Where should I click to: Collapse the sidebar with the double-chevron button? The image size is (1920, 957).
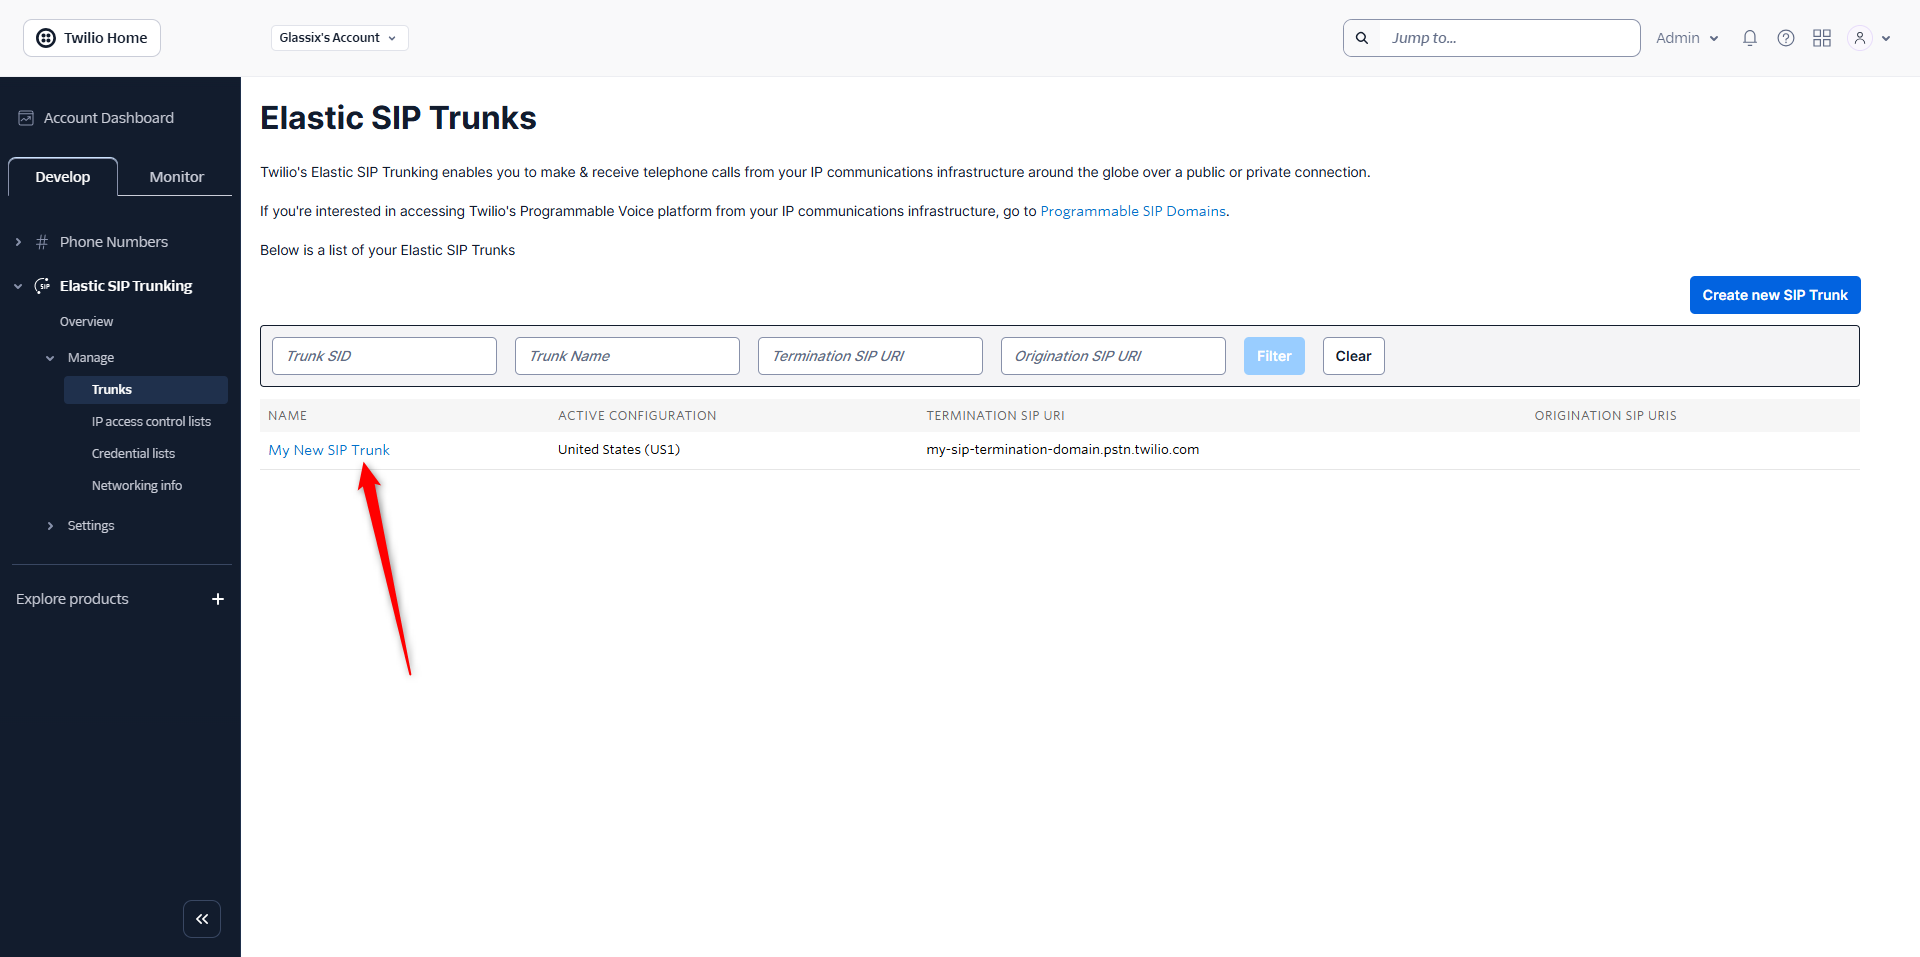(202, 919)
